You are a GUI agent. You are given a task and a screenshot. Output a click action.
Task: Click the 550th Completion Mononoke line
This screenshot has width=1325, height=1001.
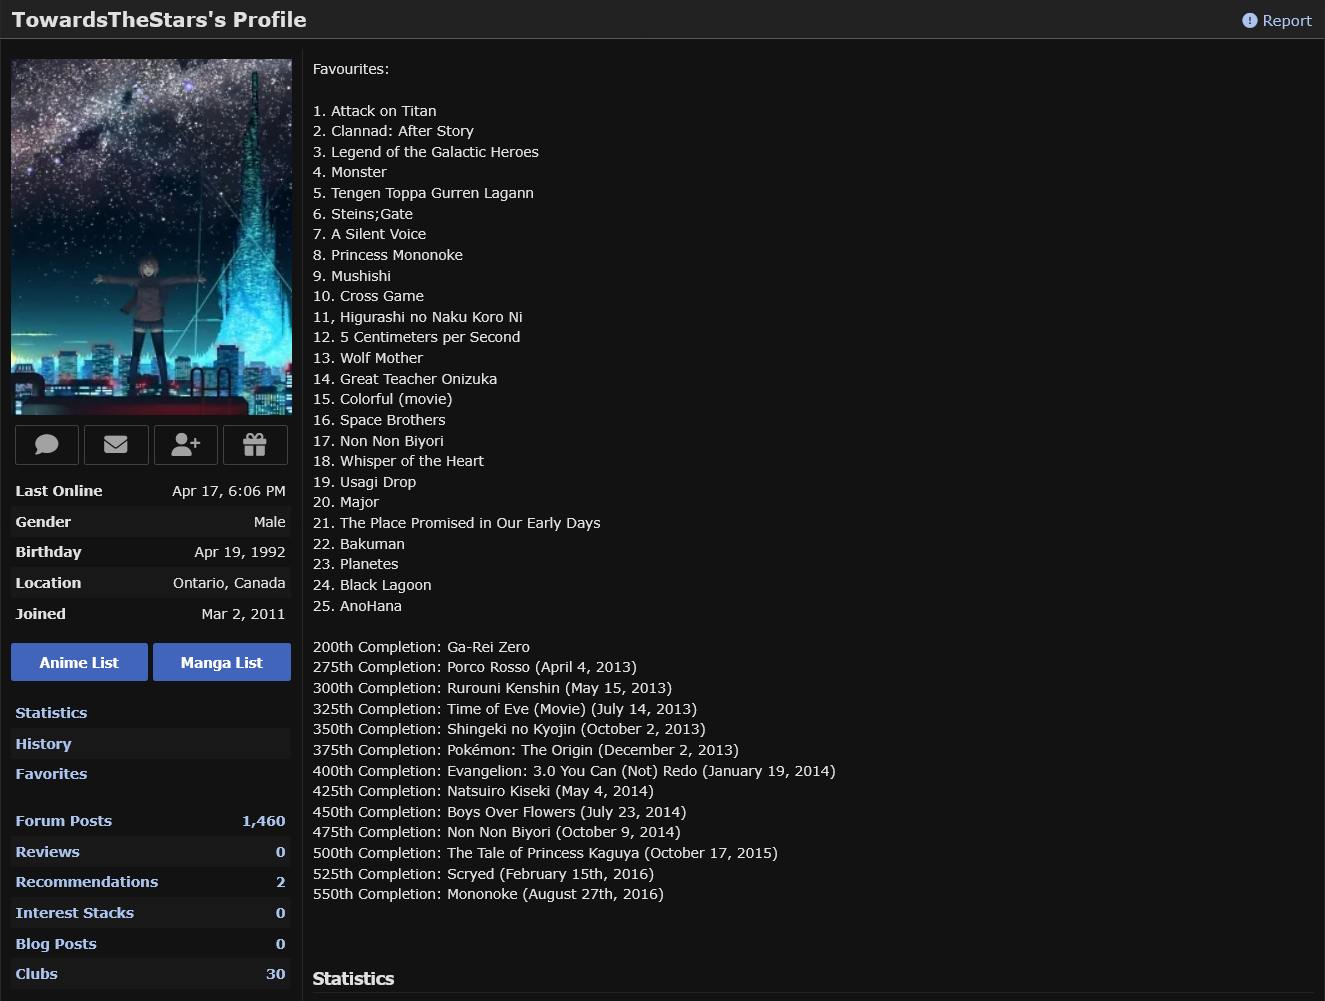click(488, 894)
